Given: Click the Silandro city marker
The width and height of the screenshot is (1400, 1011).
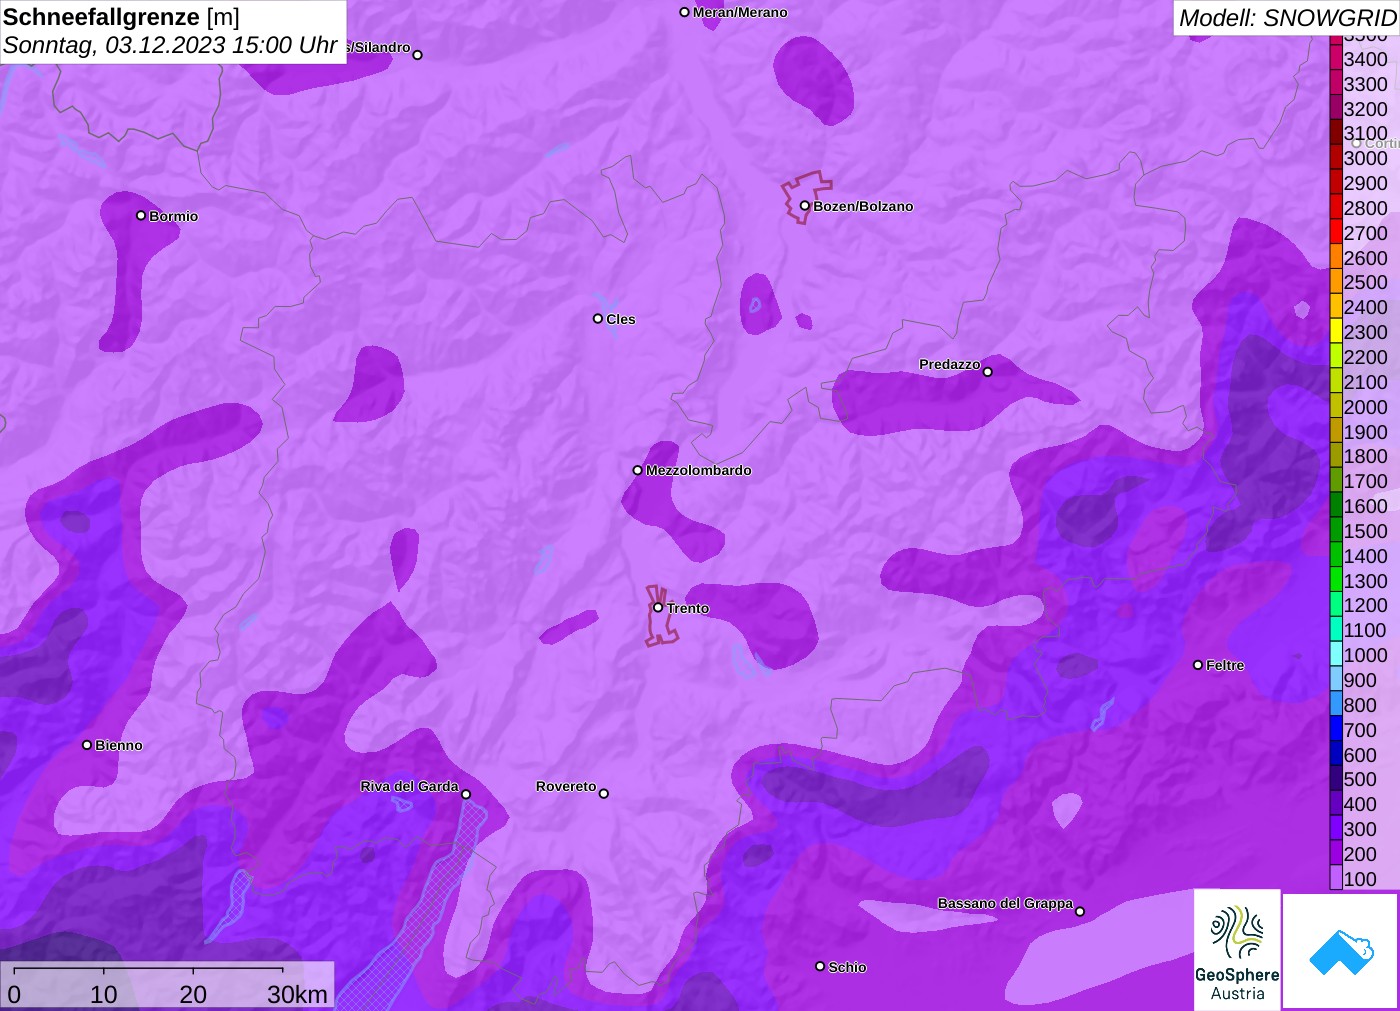Looking at the screenshot, I should [418, 55].
